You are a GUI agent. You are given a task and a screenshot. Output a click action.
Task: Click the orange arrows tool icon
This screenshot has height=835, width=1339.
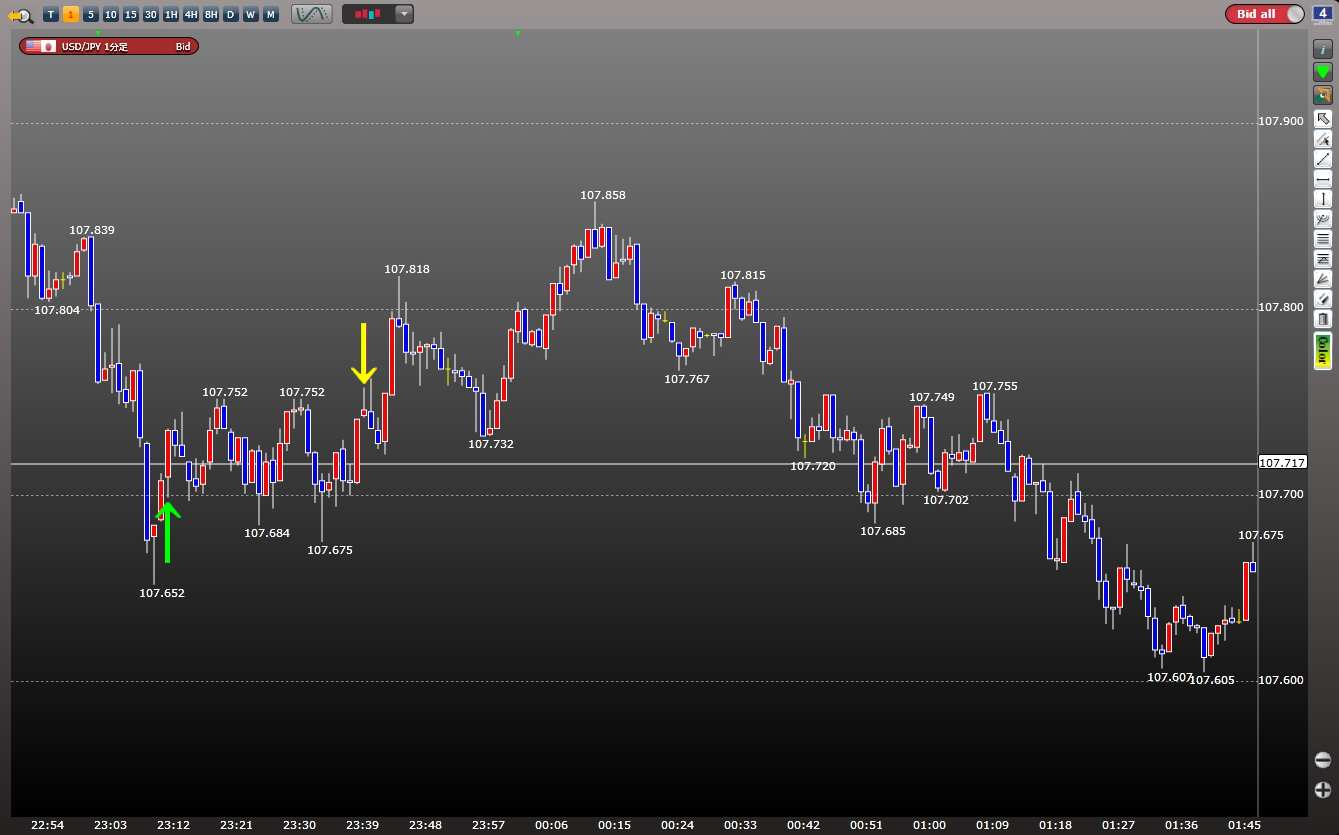[1323, 95]
